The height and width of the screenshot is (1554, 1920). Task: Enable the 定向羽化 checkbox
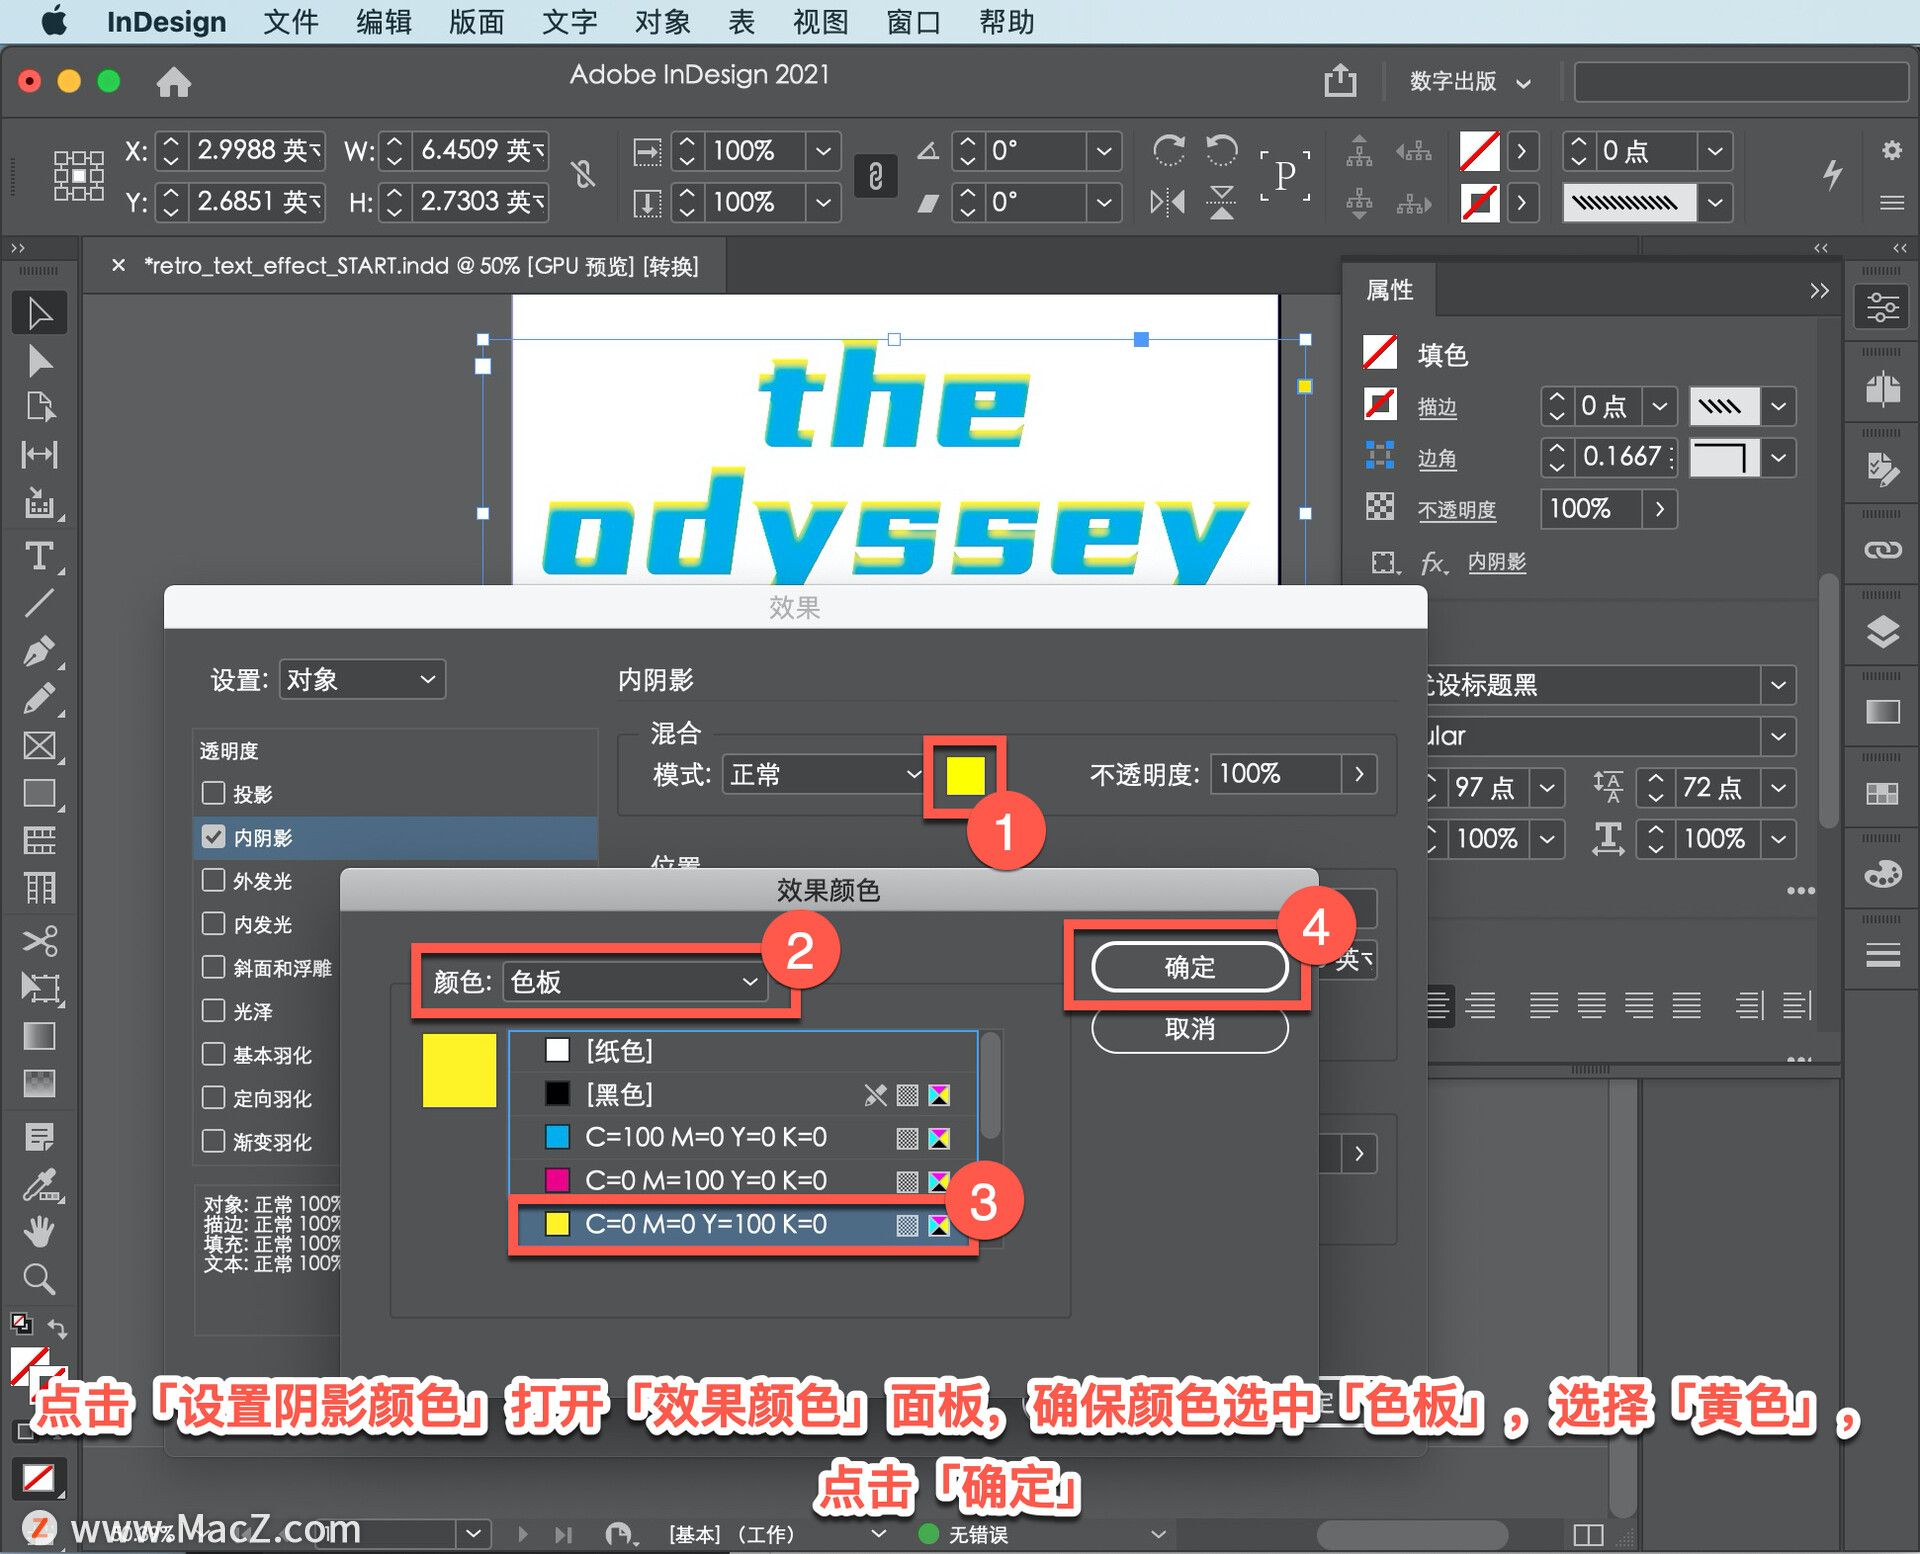point(213,1098)
